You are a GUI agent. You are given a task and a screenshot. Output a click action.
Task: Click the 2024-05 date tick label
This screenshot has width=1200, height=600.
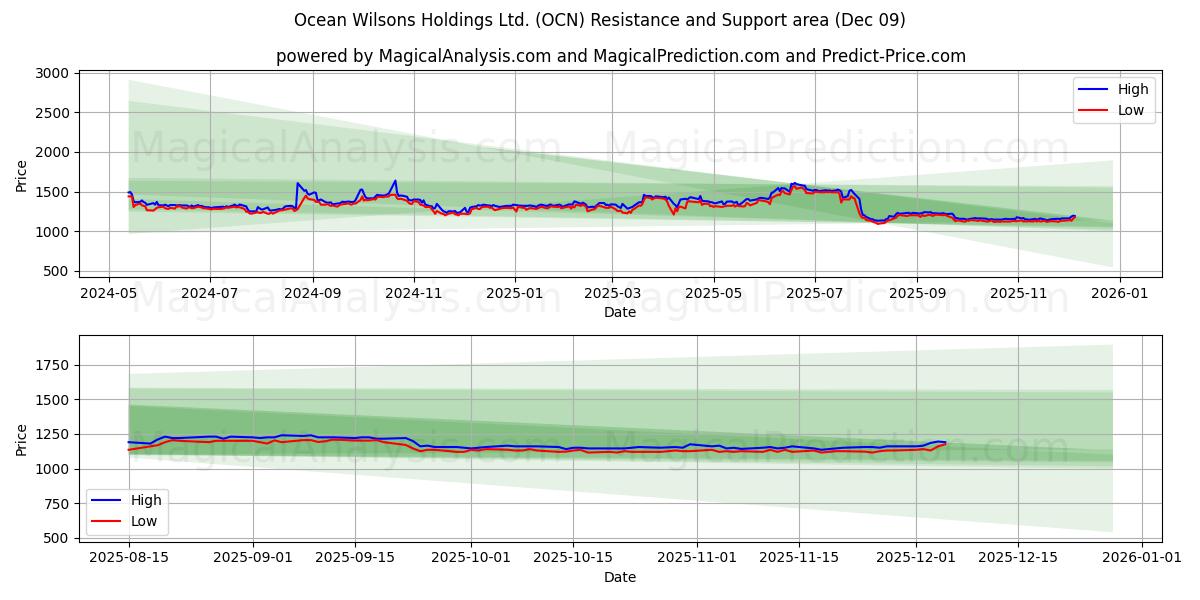tap(109, 295)
